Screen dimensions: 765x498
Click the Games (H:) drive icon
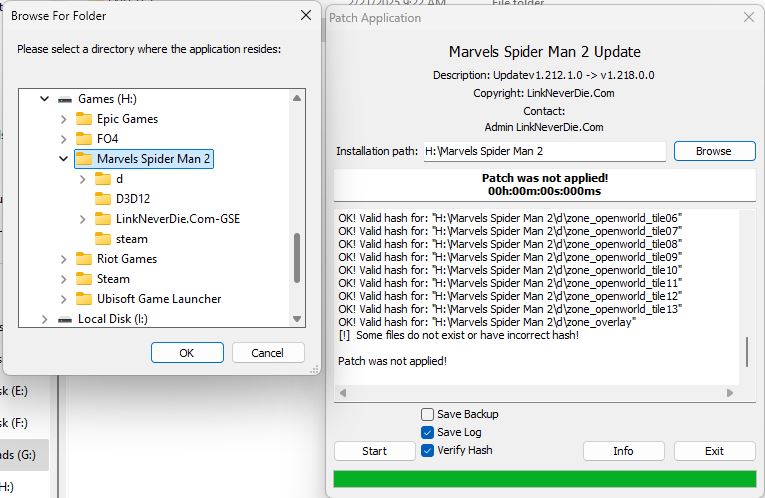pyautogui.click(x=65, y=99)
